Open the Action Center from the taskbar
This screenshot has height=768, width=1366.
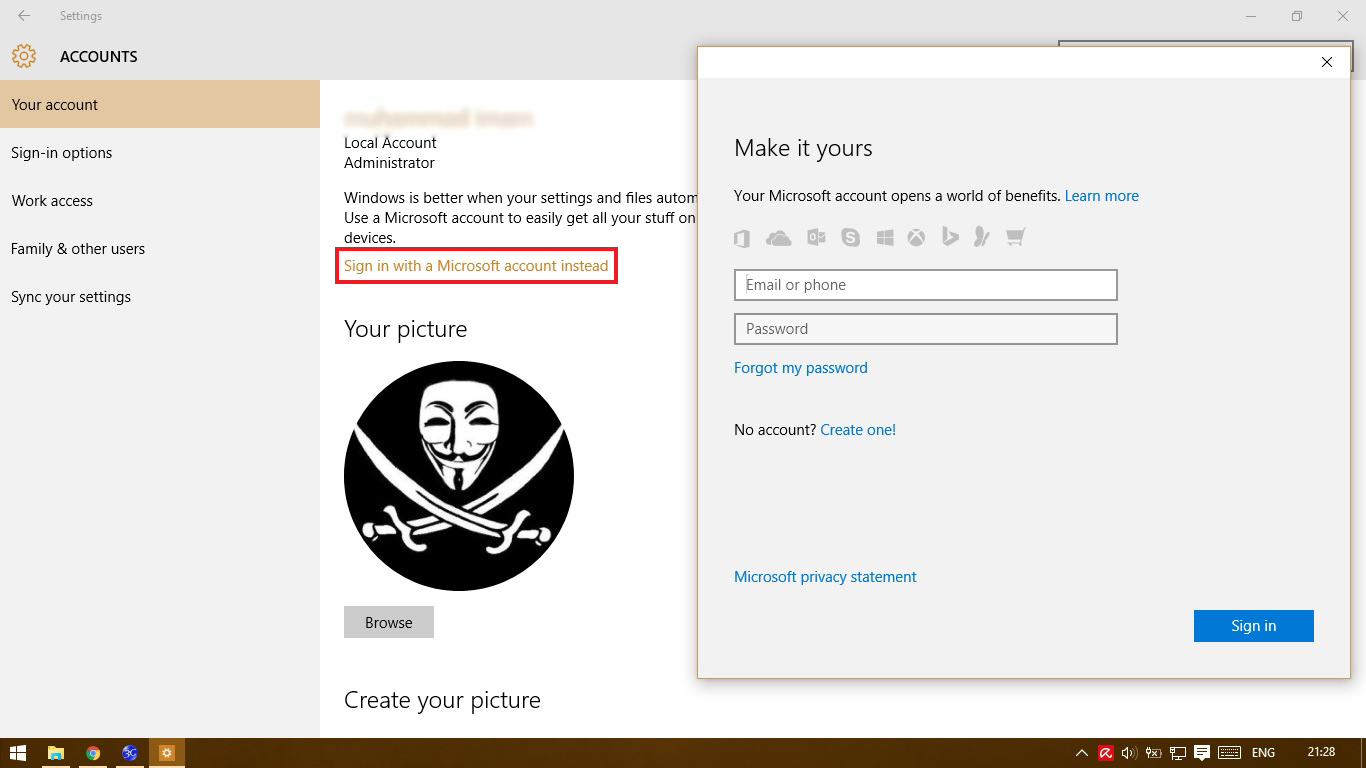click(1202, 752)
